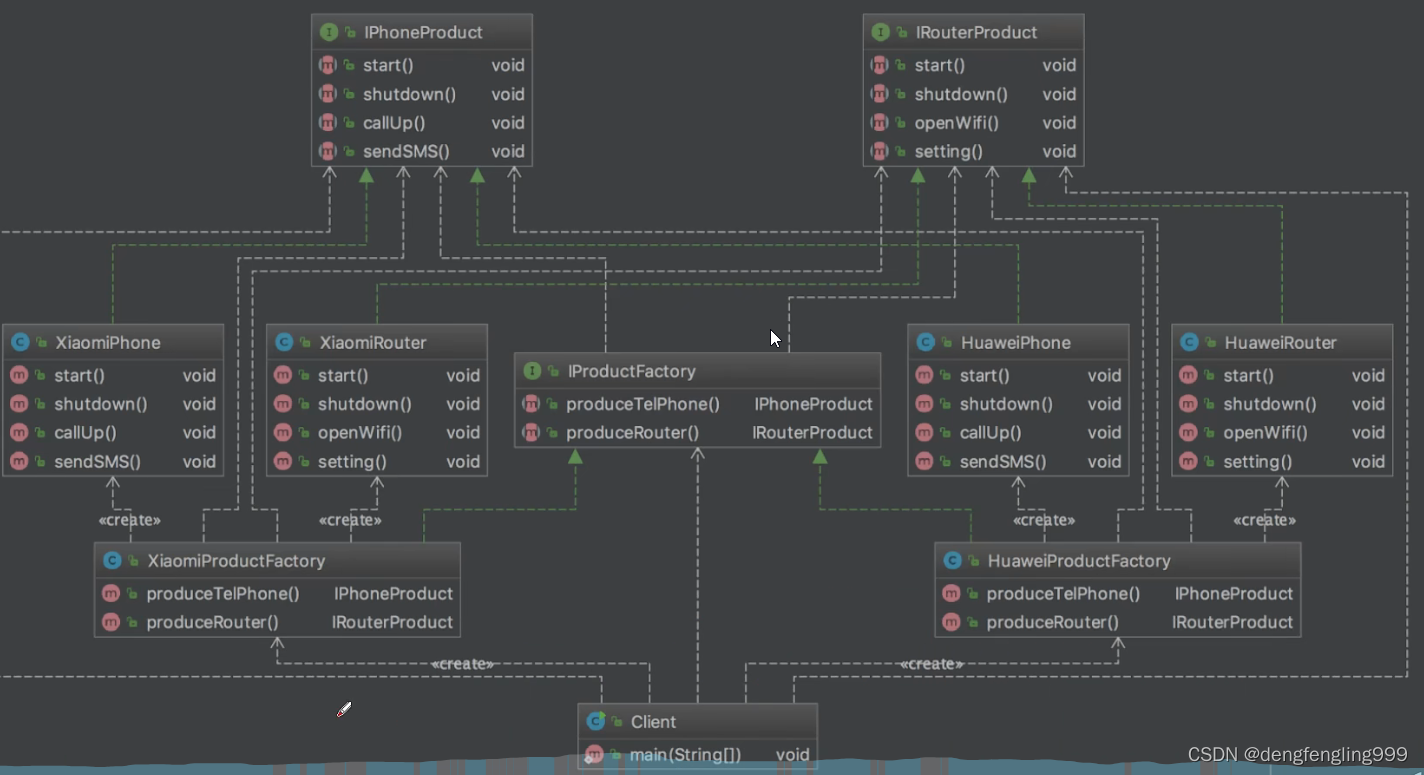Viewport: 1424px width, 775px height.
Task: Click shutdown() method name in HuaweiRouter
Action: [1270, 404]
